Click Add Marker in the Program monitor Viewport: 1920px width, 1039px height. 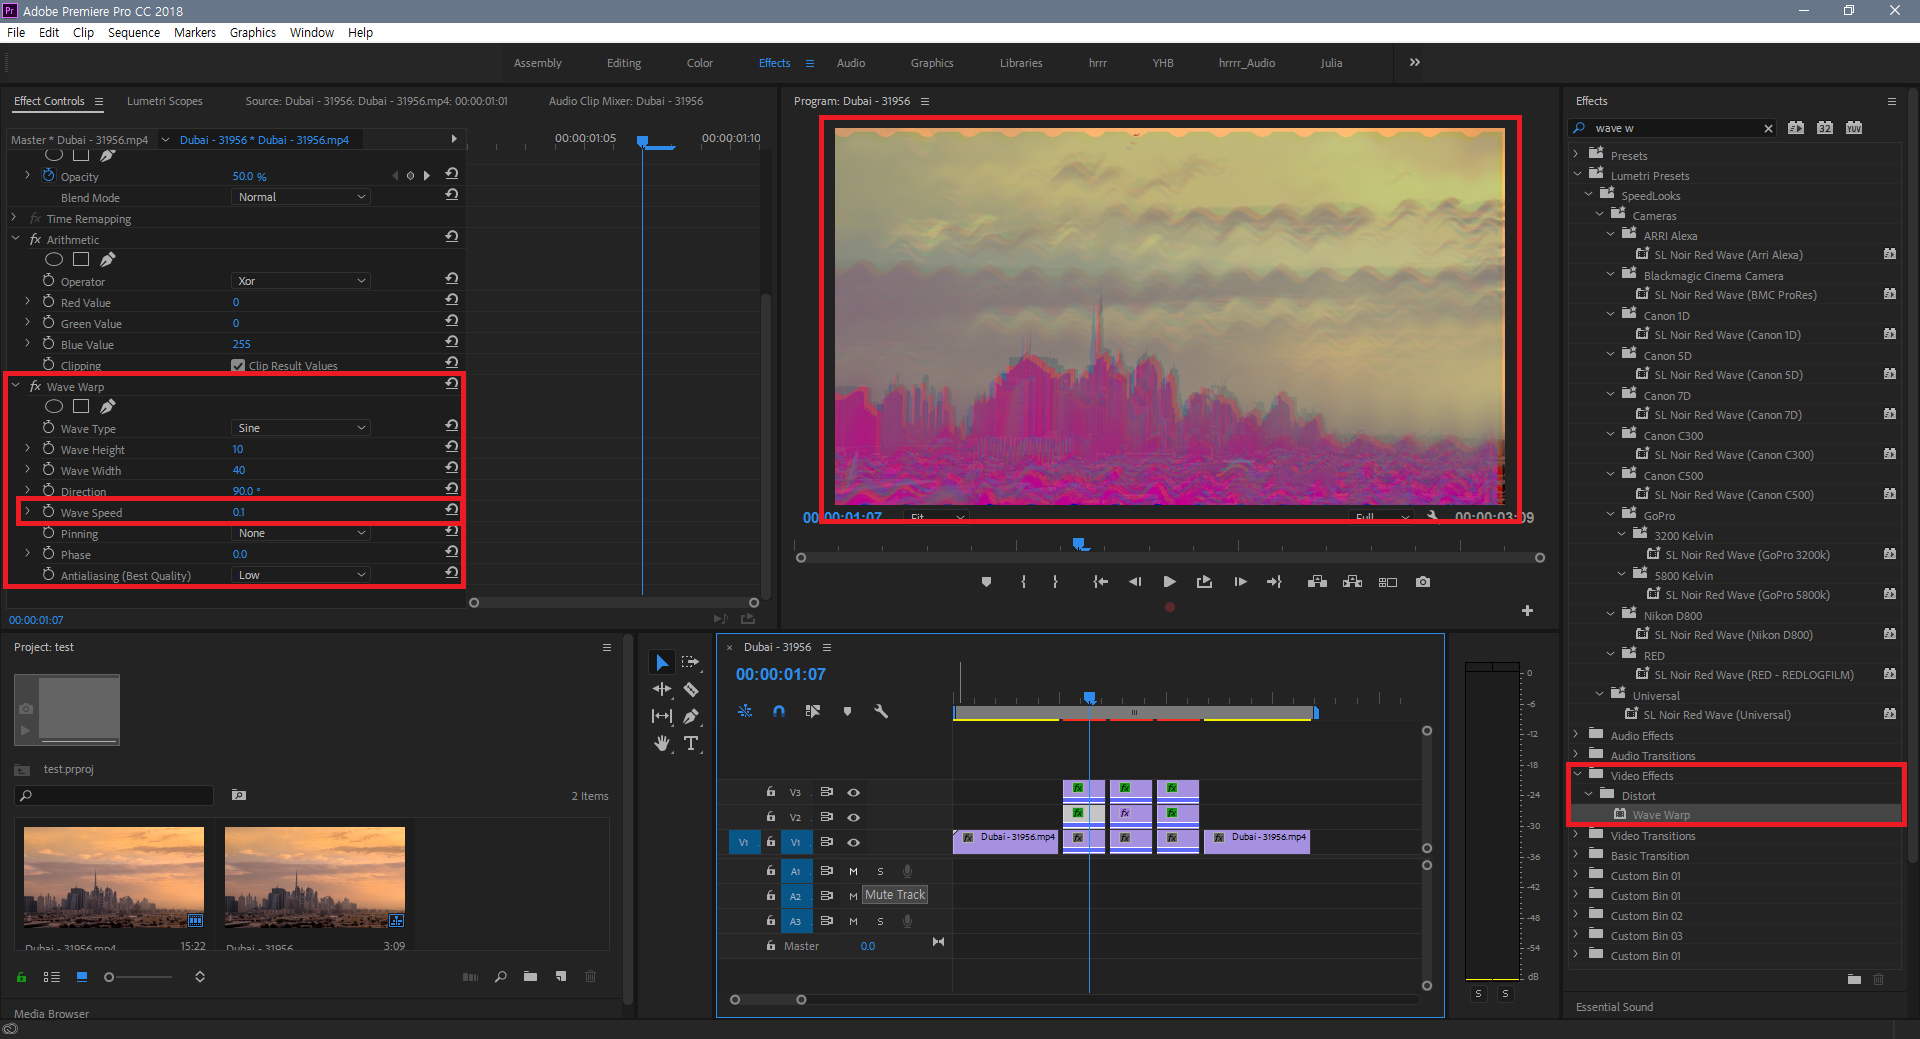986,582
